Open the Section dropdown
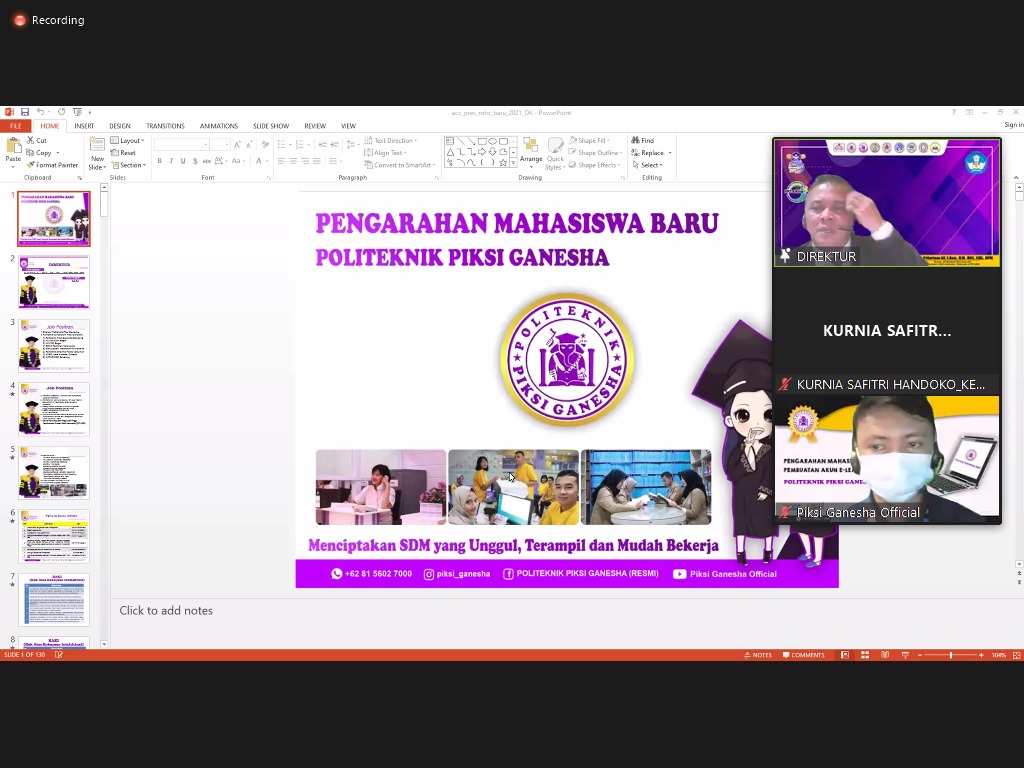 (x=129, y=165)
